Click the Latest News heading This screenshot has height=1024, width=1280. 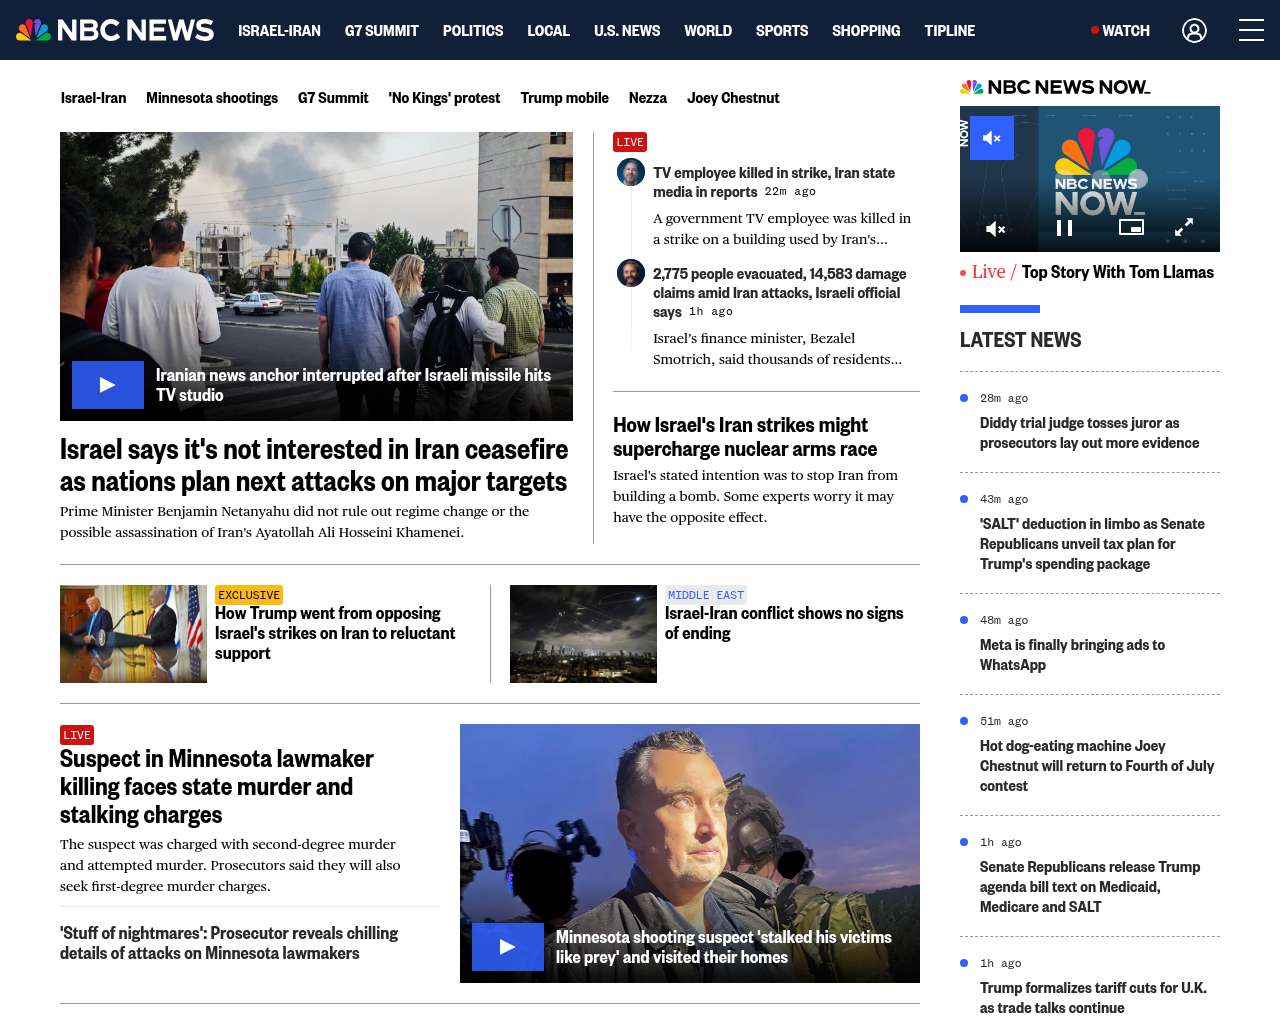pos(1020,340)
